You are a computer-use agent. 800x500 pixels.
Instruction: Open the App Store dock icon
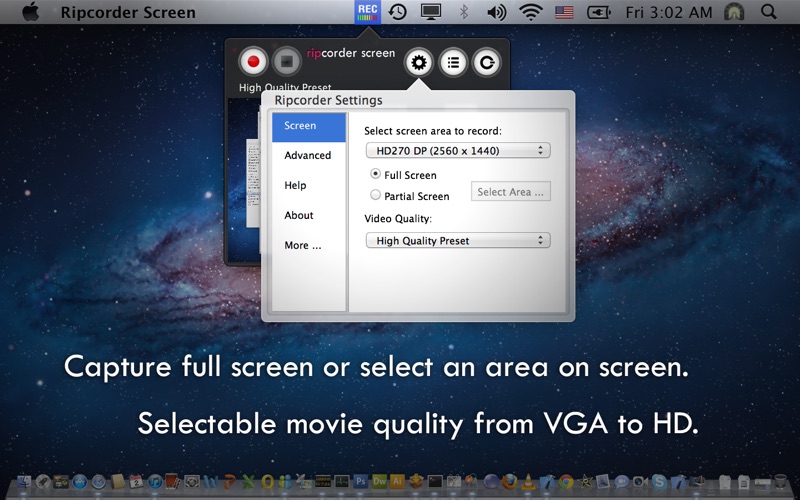coord(80,482)
